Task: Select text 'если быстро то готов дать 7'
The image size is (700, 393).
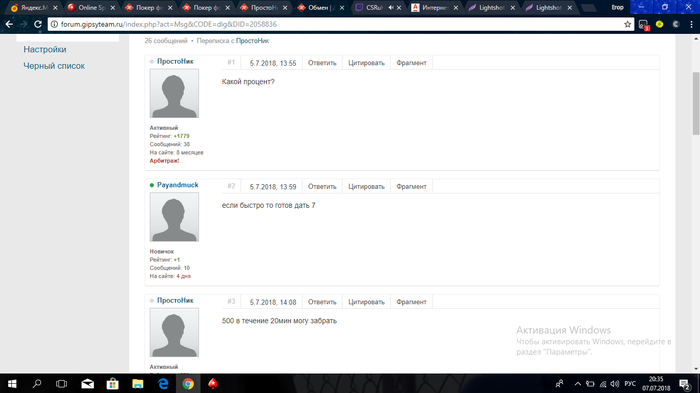Action: pyautogui.click(x=269, y=205)
